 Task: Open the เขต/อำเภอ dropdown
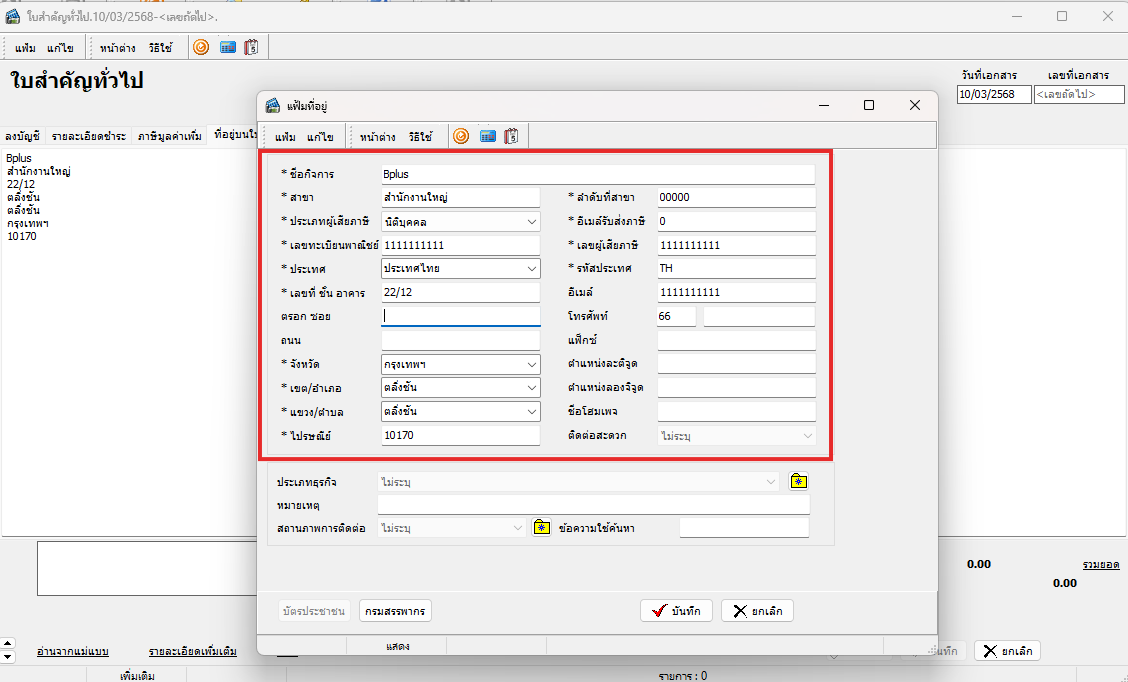click(x=531, y=388)
